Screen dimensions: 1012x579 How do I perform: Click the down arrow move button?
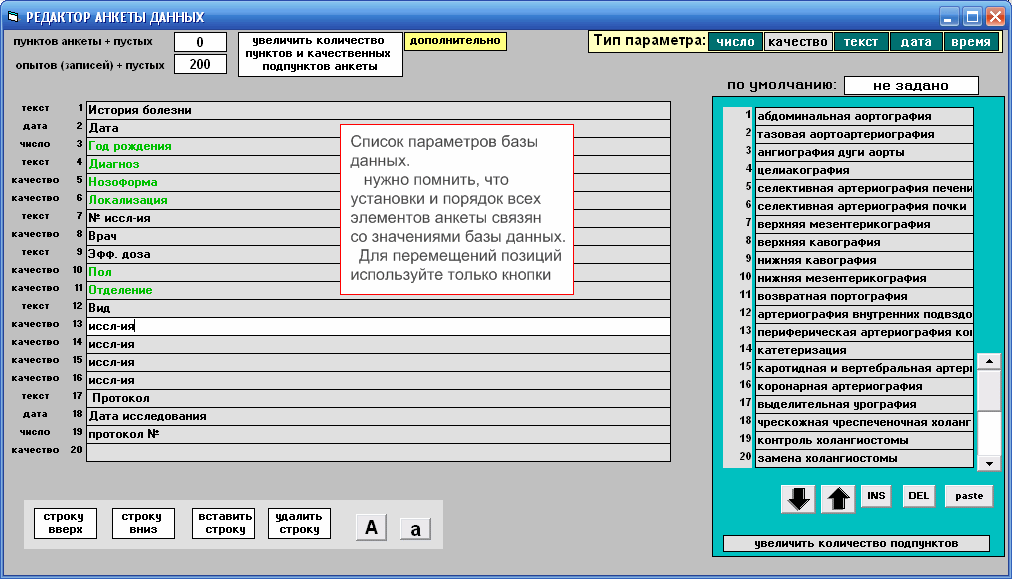pos(797,499)
